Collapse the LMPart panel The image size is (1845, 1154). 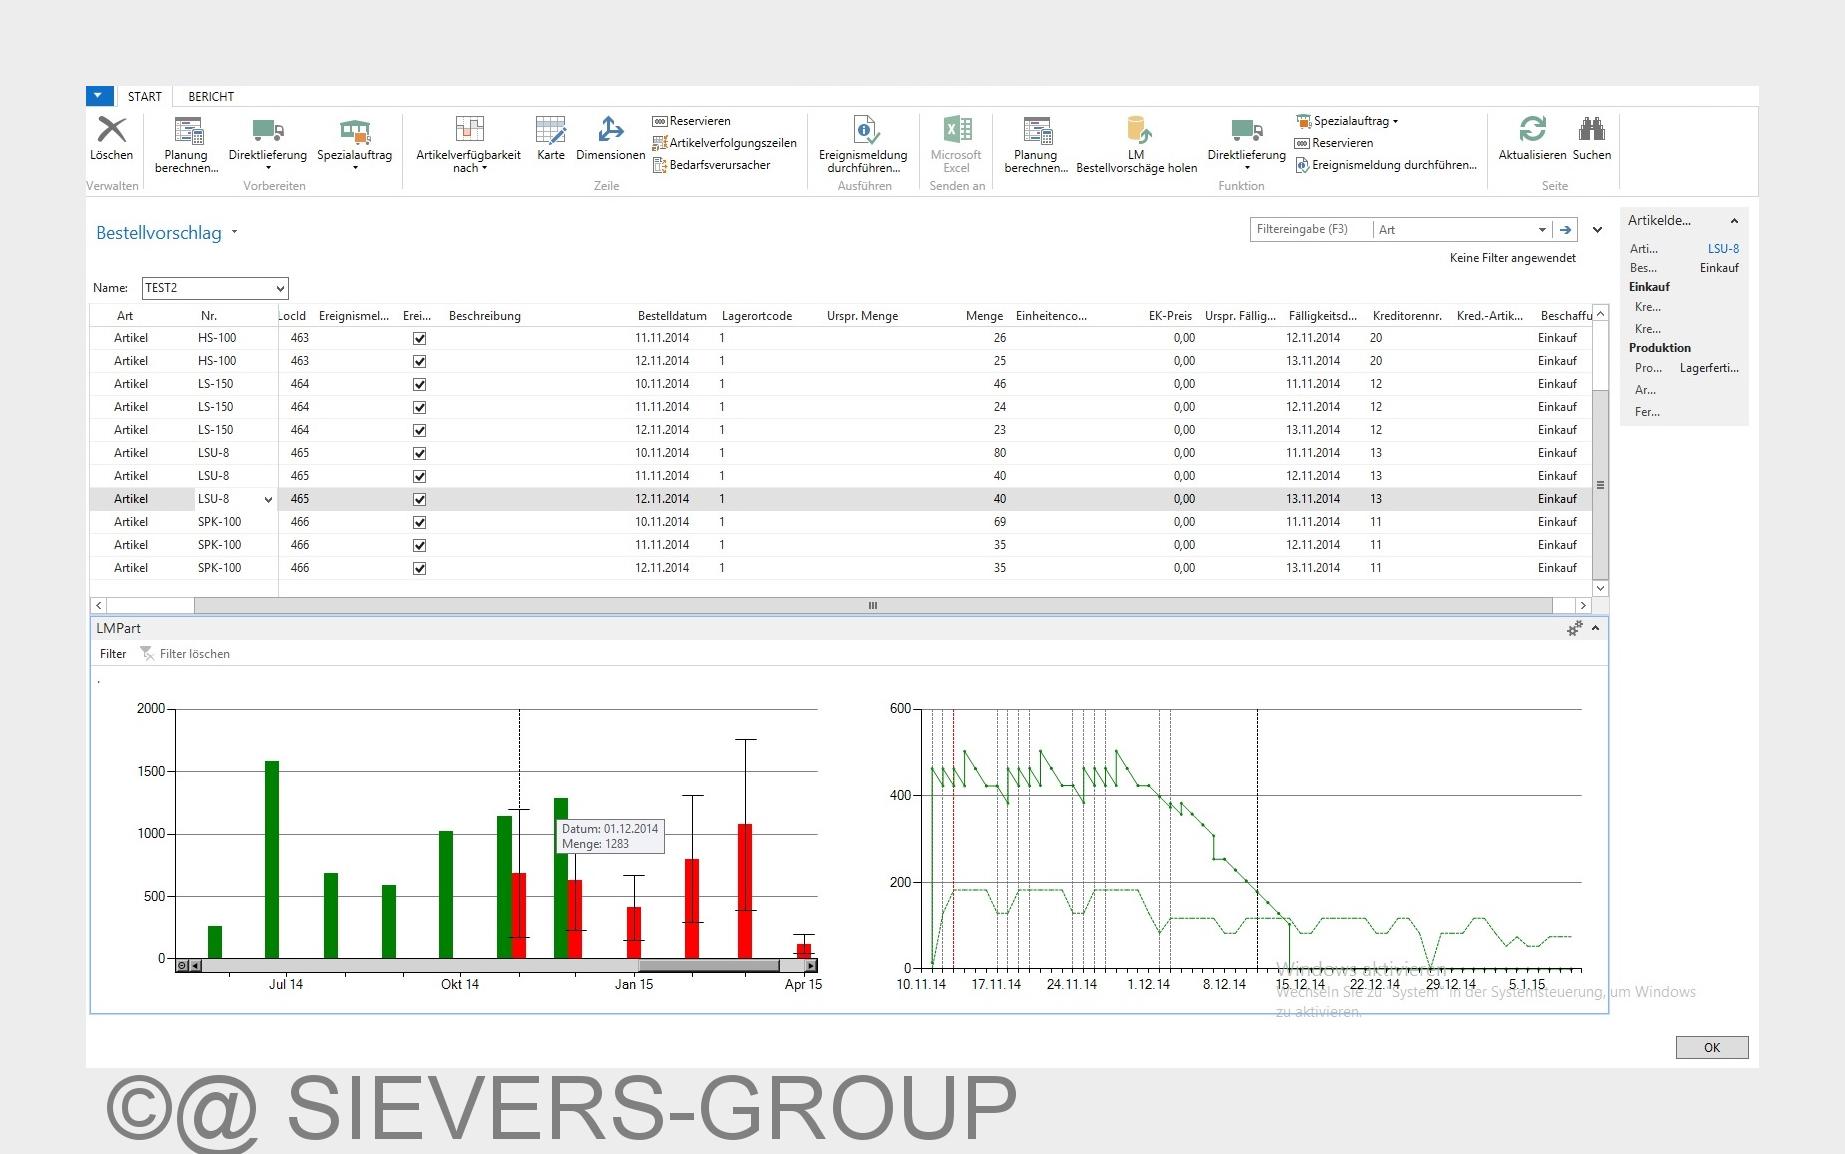(x=1596, y=628)
